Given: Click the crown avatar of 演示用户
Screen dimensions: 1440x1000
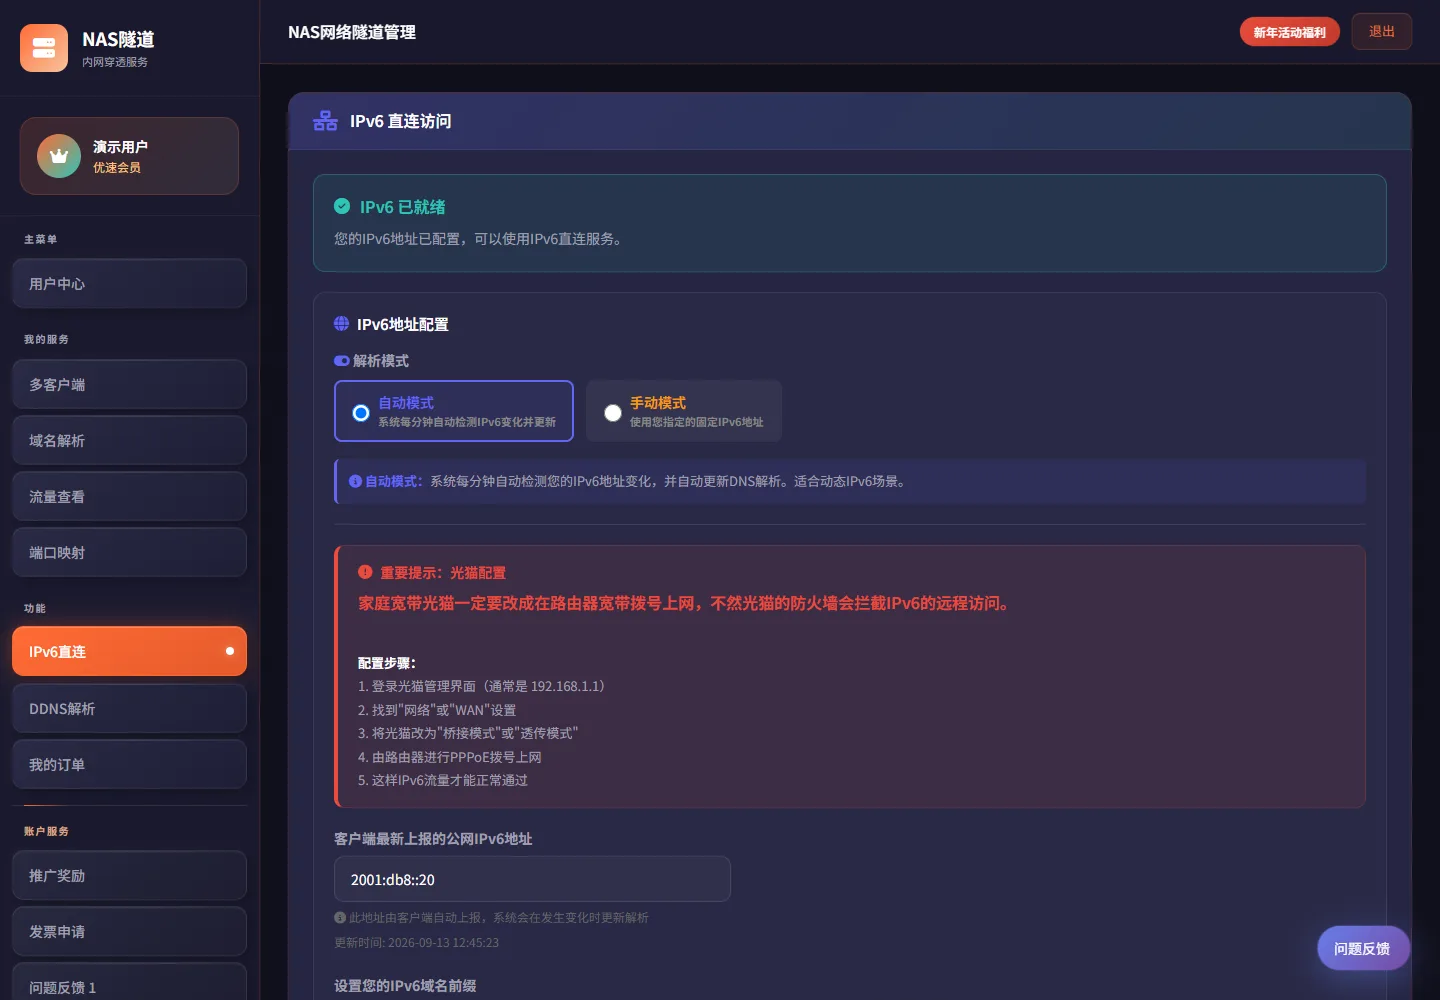Looking at the screenshot, I should [59, 156].
